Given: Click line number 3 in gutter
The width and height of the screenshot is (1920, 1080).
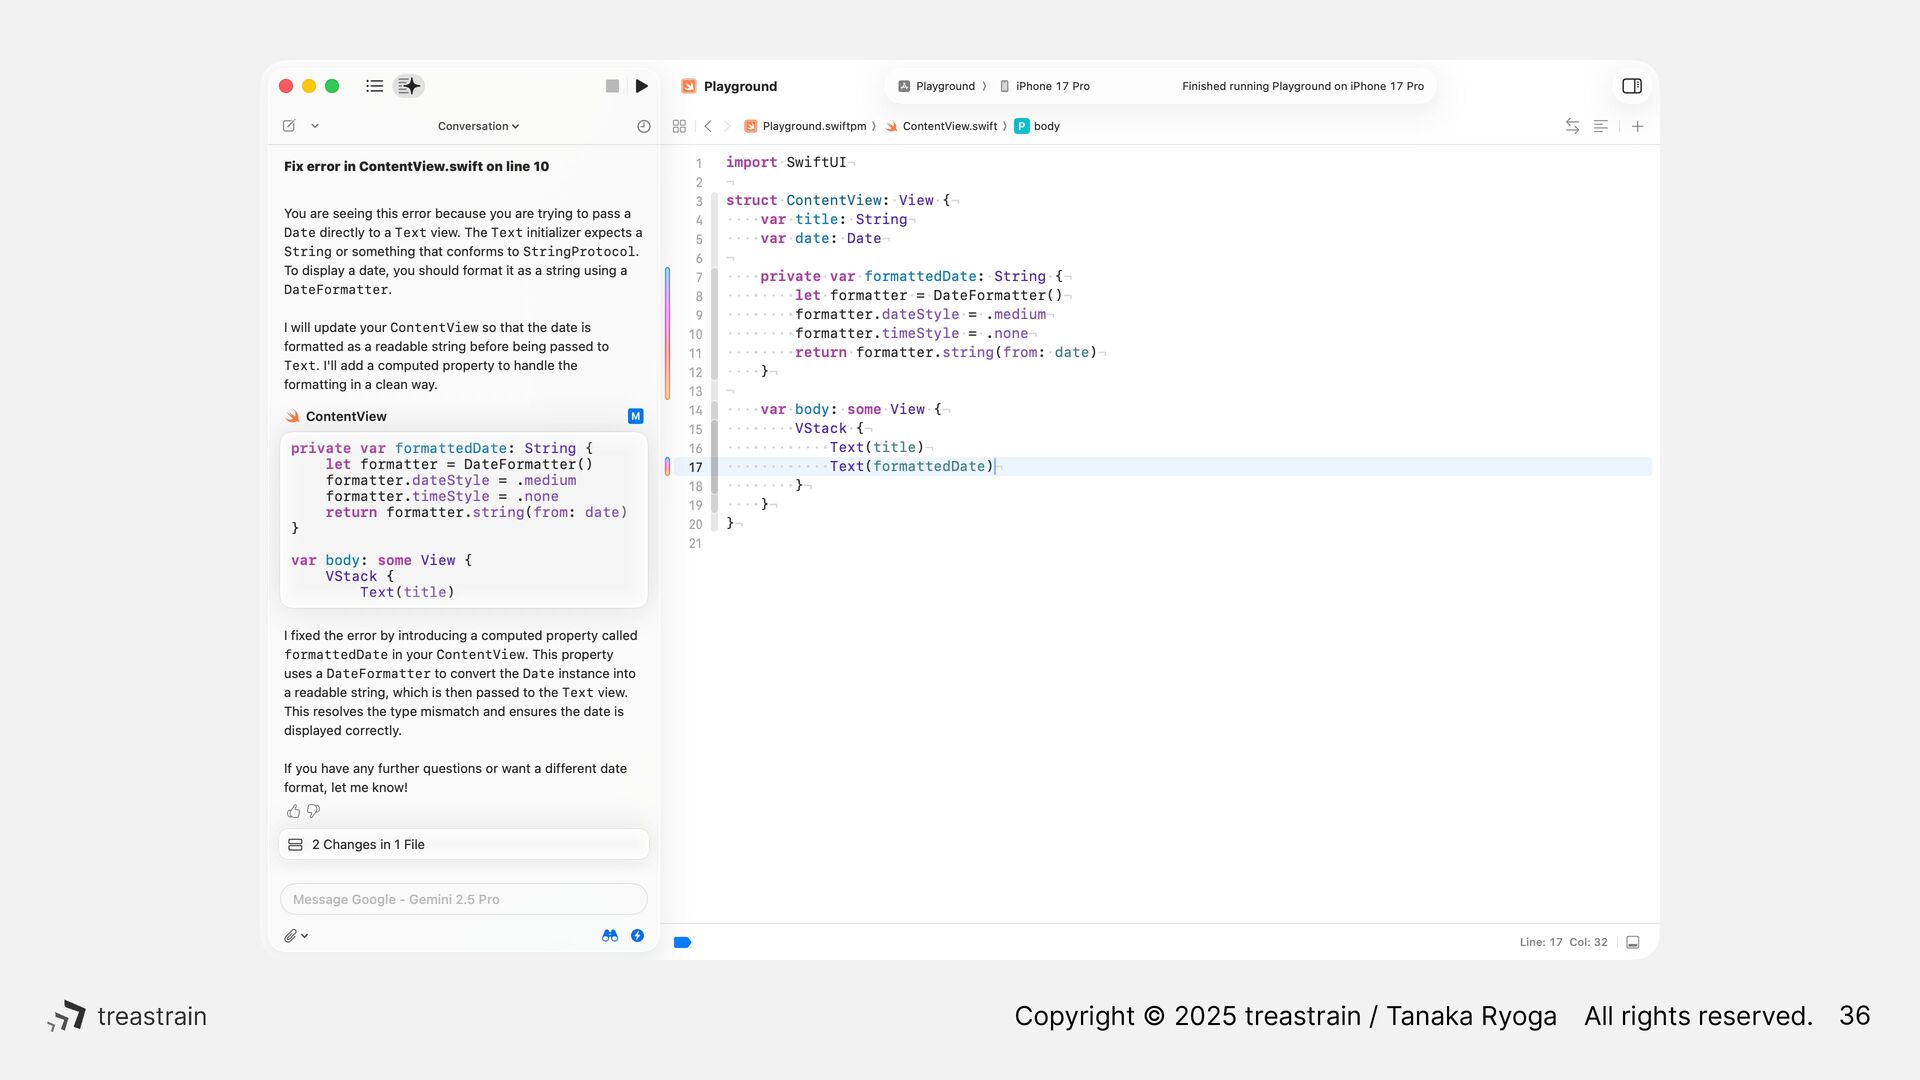Looking at the screenshot, I should tap(699, 201).
